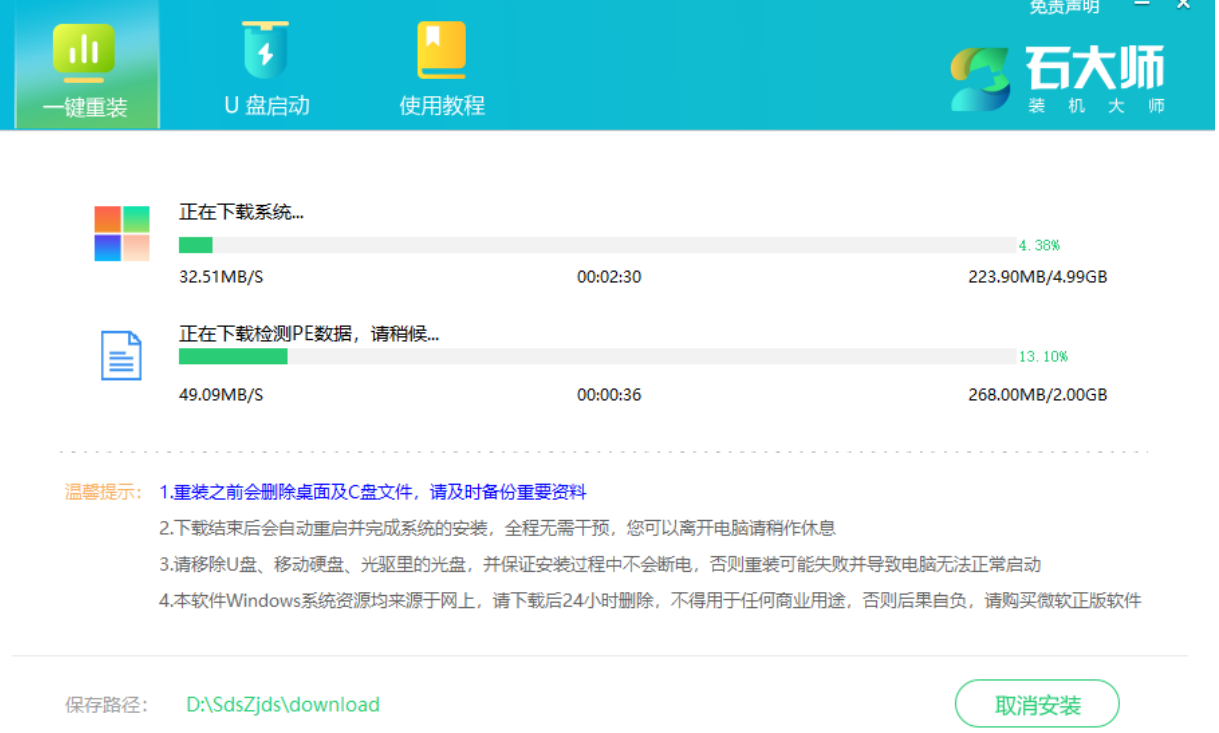Screen dimensions: 1219x733
Task: Click the Windows logo beside system download
Action: point(122,234)
